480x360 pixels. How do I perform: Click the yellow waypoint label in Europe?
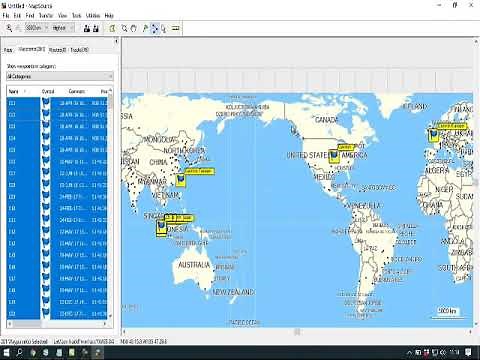pyautogui.click(x=452, y=126)
